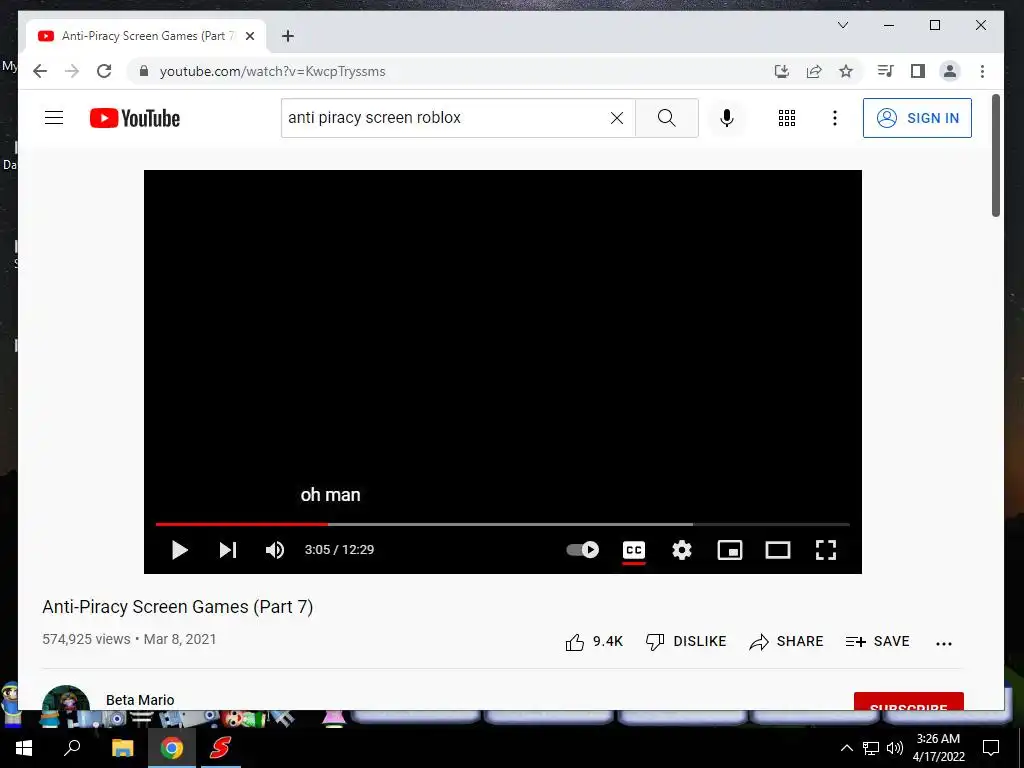Open Windows notification center
The image size is (1024, 768).
(991, 748)
